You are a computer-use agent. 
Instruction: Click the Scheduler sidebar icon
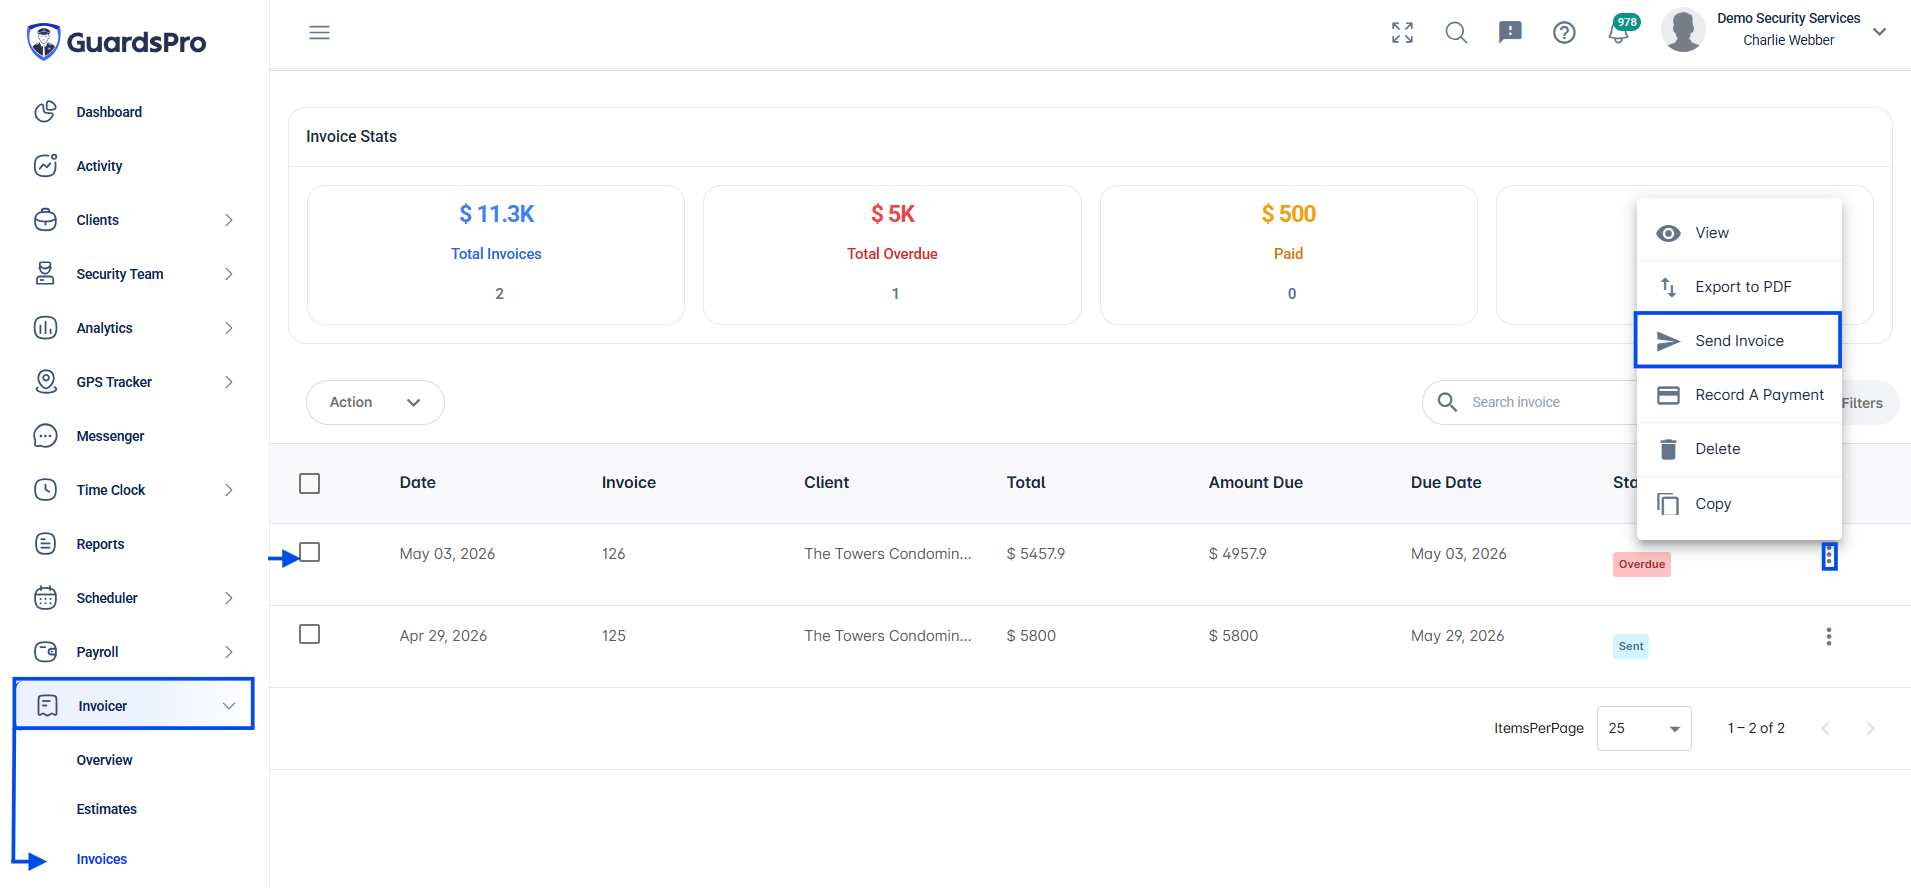point(45,598)
